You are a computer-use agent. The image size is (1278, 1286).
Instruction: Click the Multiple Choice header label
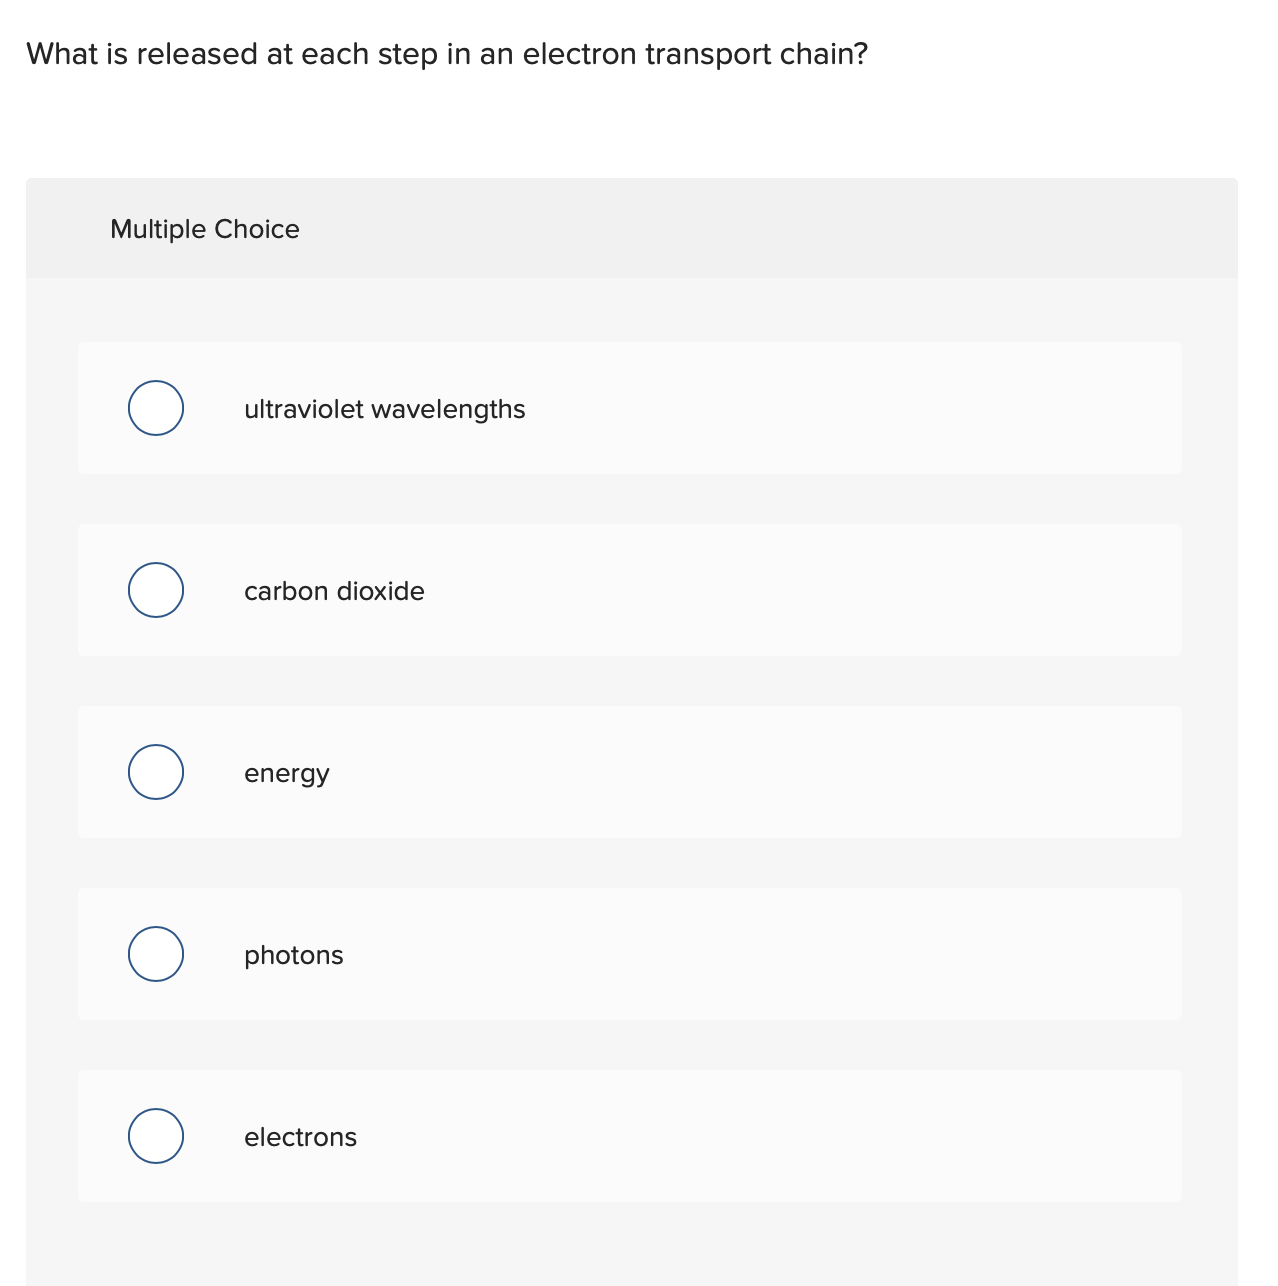pos(204,229)
